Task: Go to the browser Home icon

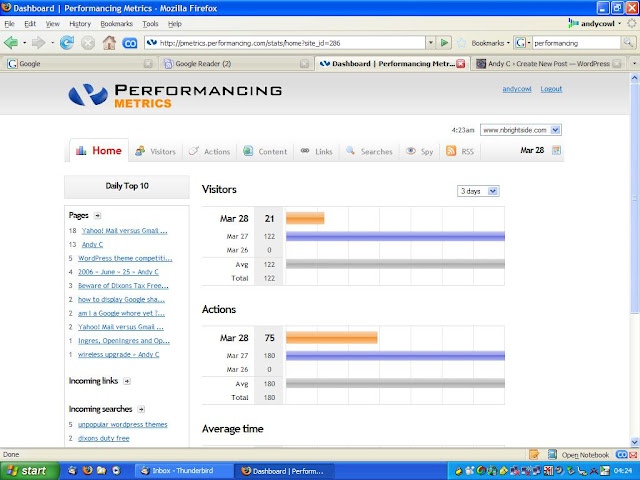Action: click(x=109, y=42)
